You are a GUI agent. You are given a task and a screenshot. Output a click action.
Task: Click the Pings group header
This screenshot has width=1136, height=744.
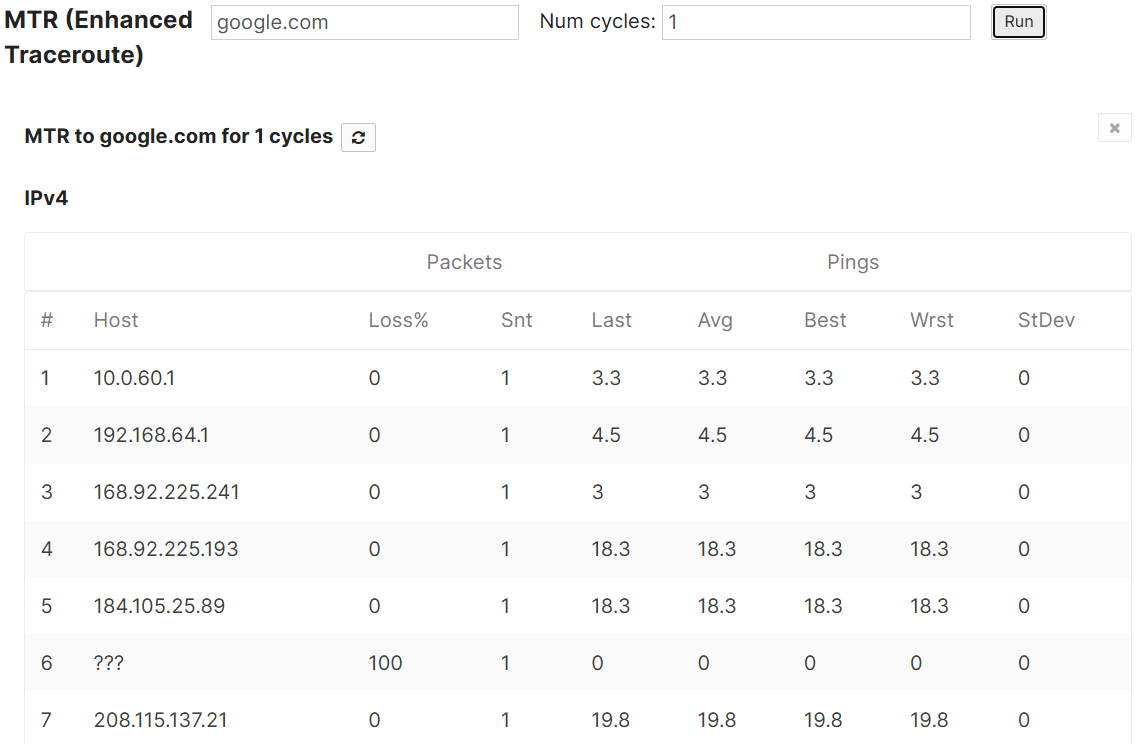[x=853, y=262]
